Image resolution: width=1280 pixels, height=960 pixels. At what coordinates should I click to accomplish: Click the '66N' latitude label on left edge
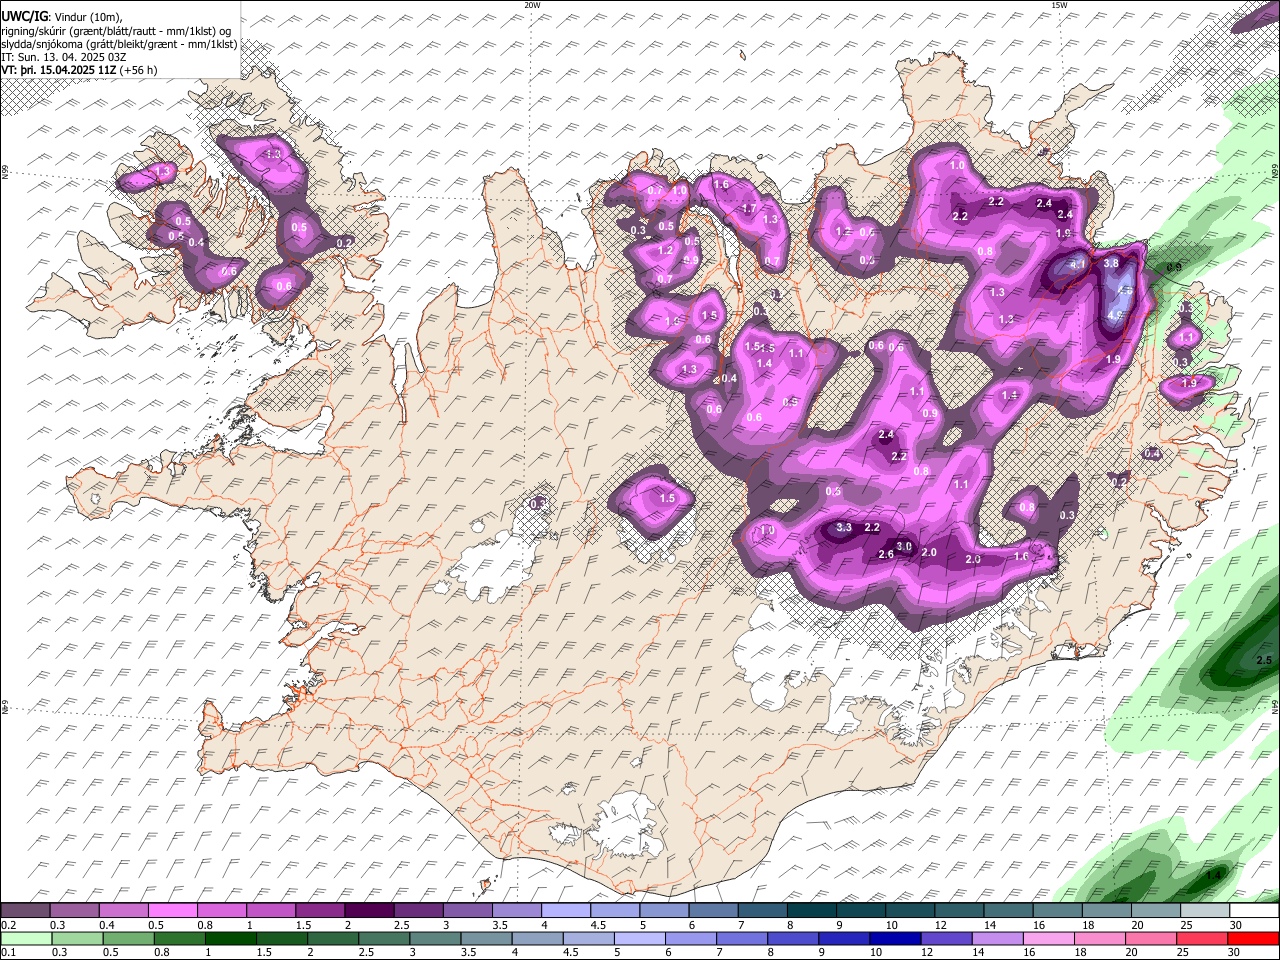5,172
